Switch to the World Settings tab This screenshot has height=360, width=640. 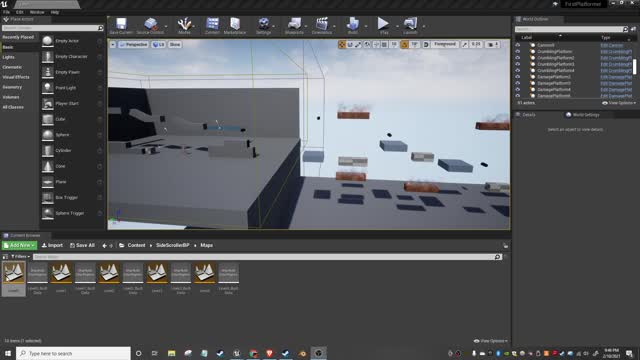pos(582,115)
